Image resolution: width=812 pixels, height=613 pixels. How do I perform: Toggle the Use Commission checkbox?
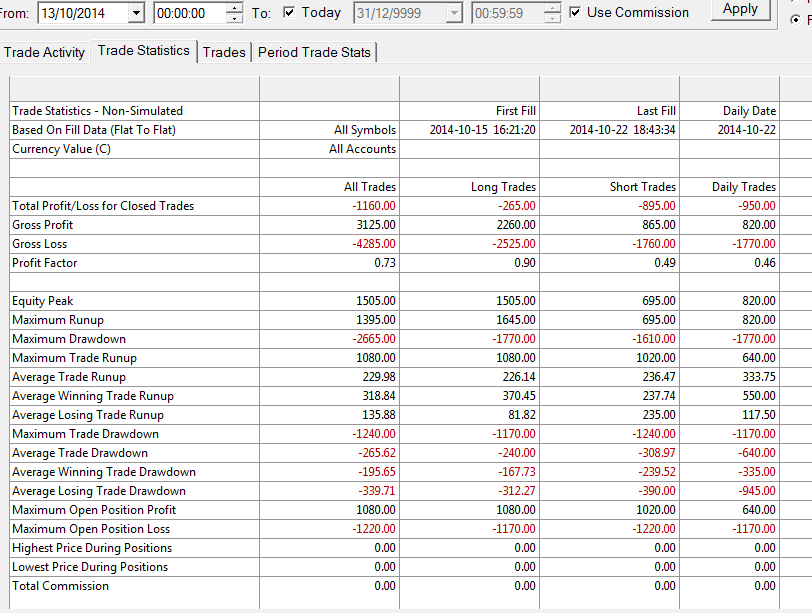[574, 12]
